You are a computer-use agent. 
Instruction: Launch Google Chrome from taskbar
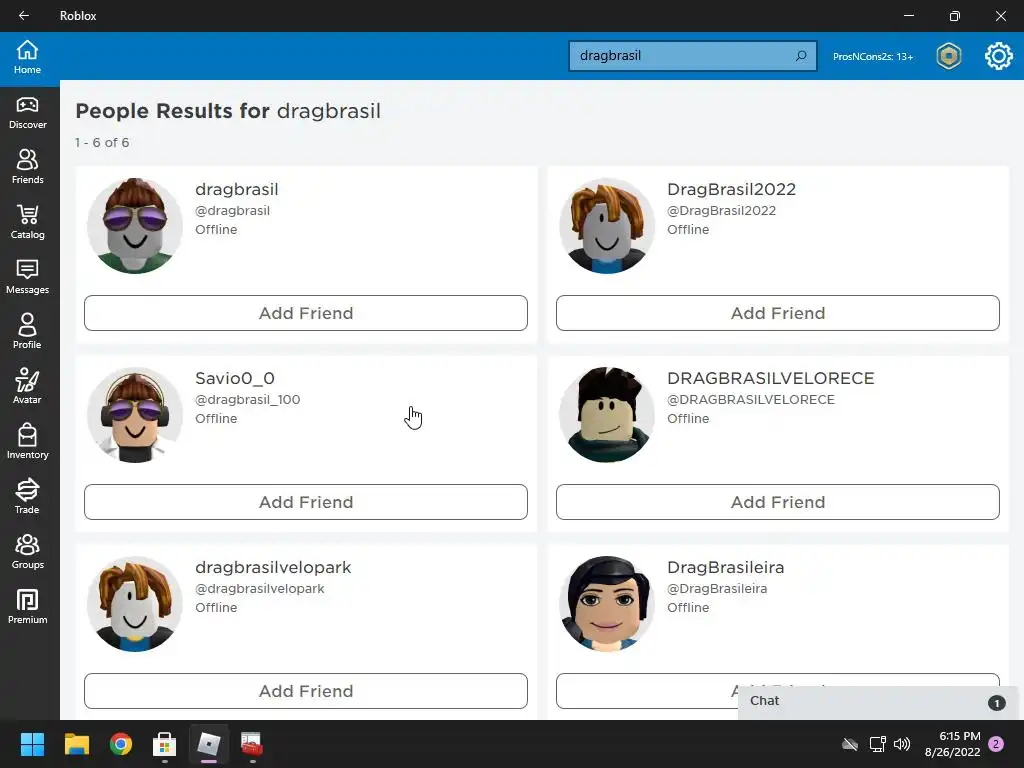pyautogui.click(x=121, y=744)
